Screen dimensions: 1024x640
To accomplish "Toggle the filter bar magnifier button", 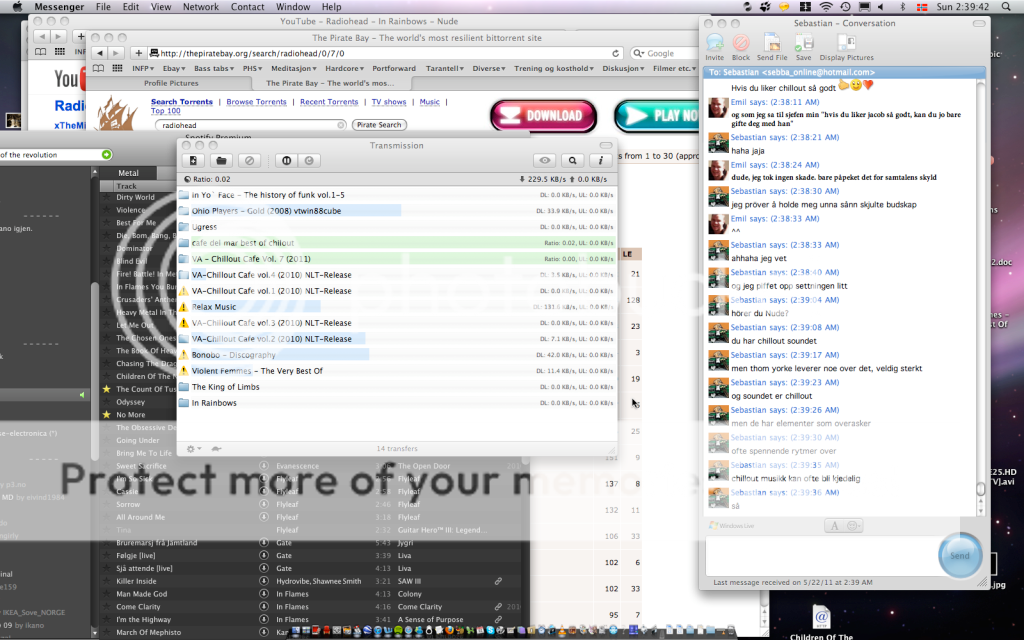I will coord(572,160).
